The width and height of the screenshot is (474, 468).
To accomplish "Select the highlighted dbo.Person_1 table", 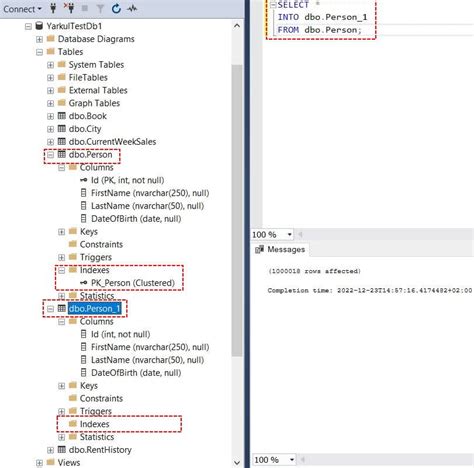I will point(94,309).
